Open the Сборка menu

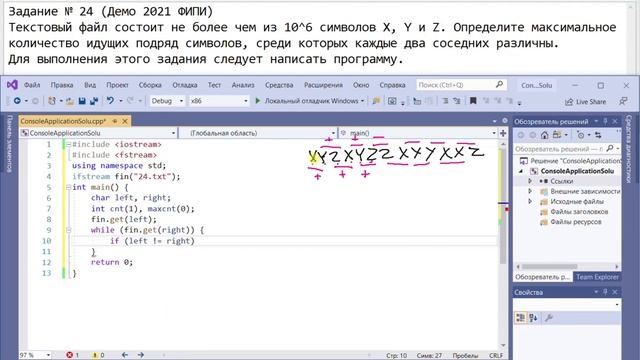tap(150, 85)
